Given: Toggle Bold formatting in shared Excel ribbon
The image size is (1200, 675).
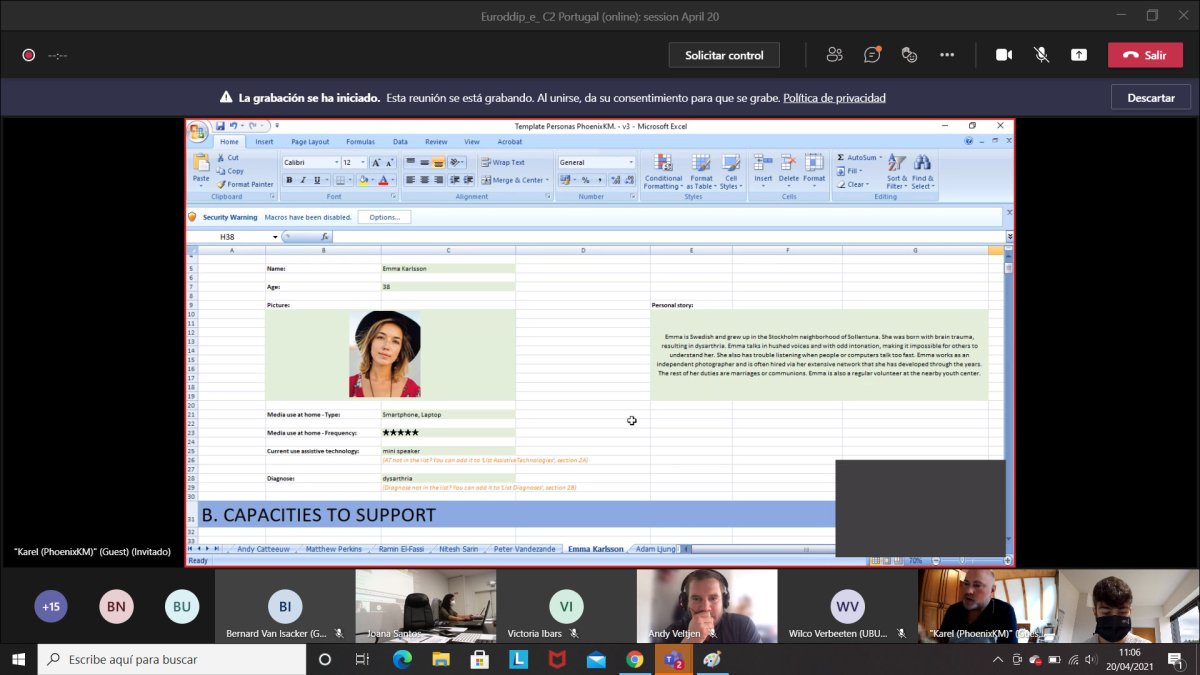Looking at the screenshot, I should (x=289, y=180).
